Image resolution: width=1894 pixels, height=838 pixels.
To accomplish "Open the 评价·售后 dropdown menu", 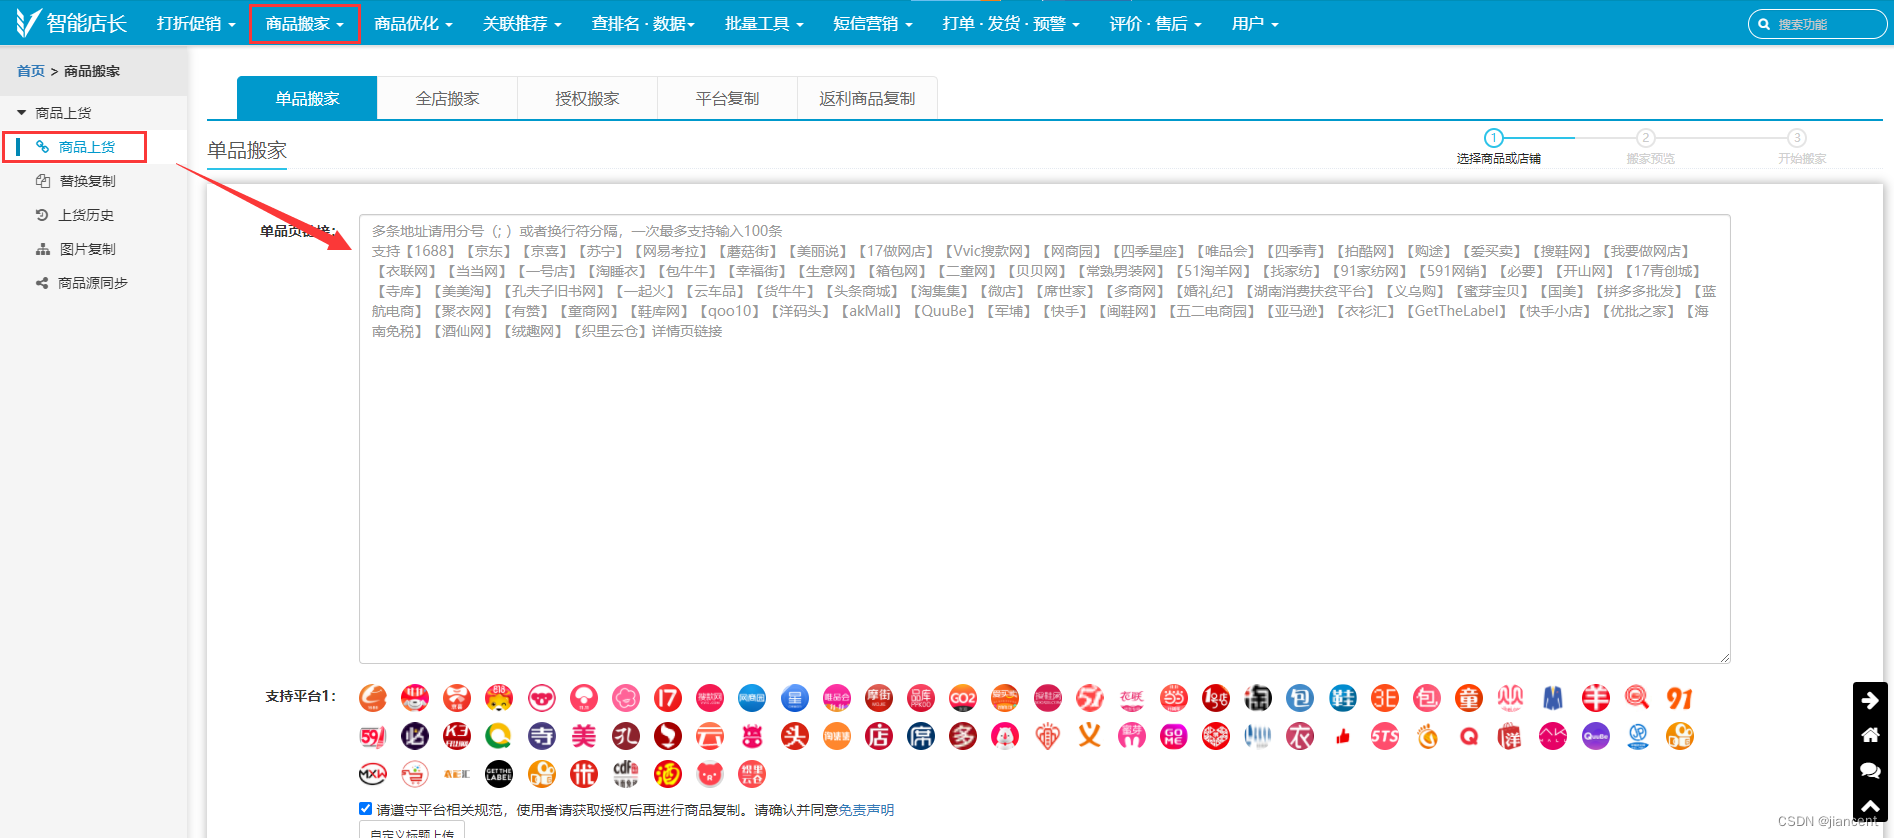I will [x=1155, y=23].
